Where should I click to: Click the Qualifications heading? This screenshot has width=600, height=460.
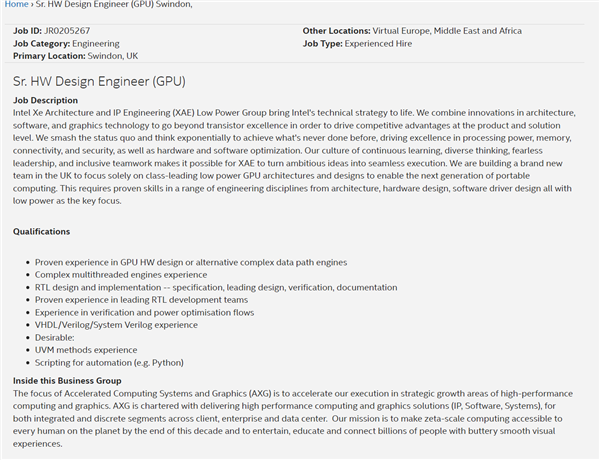point(41,232)
